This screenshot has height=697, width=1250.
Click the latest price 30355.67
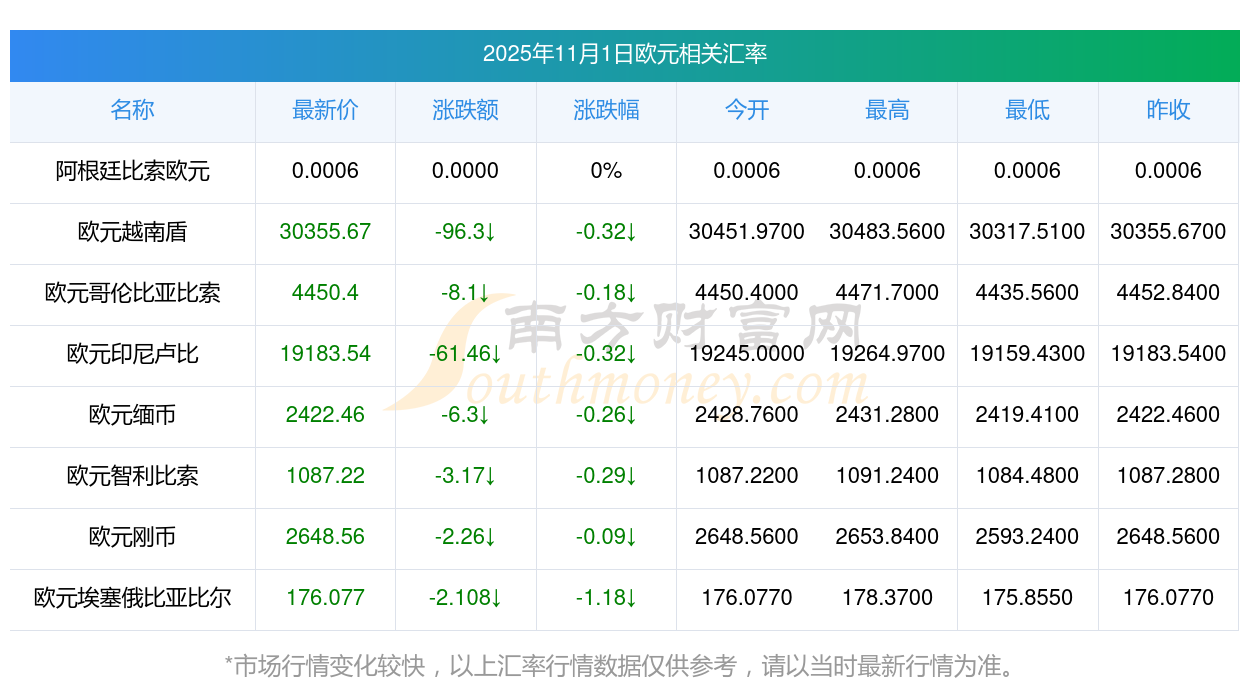point(325,232)
